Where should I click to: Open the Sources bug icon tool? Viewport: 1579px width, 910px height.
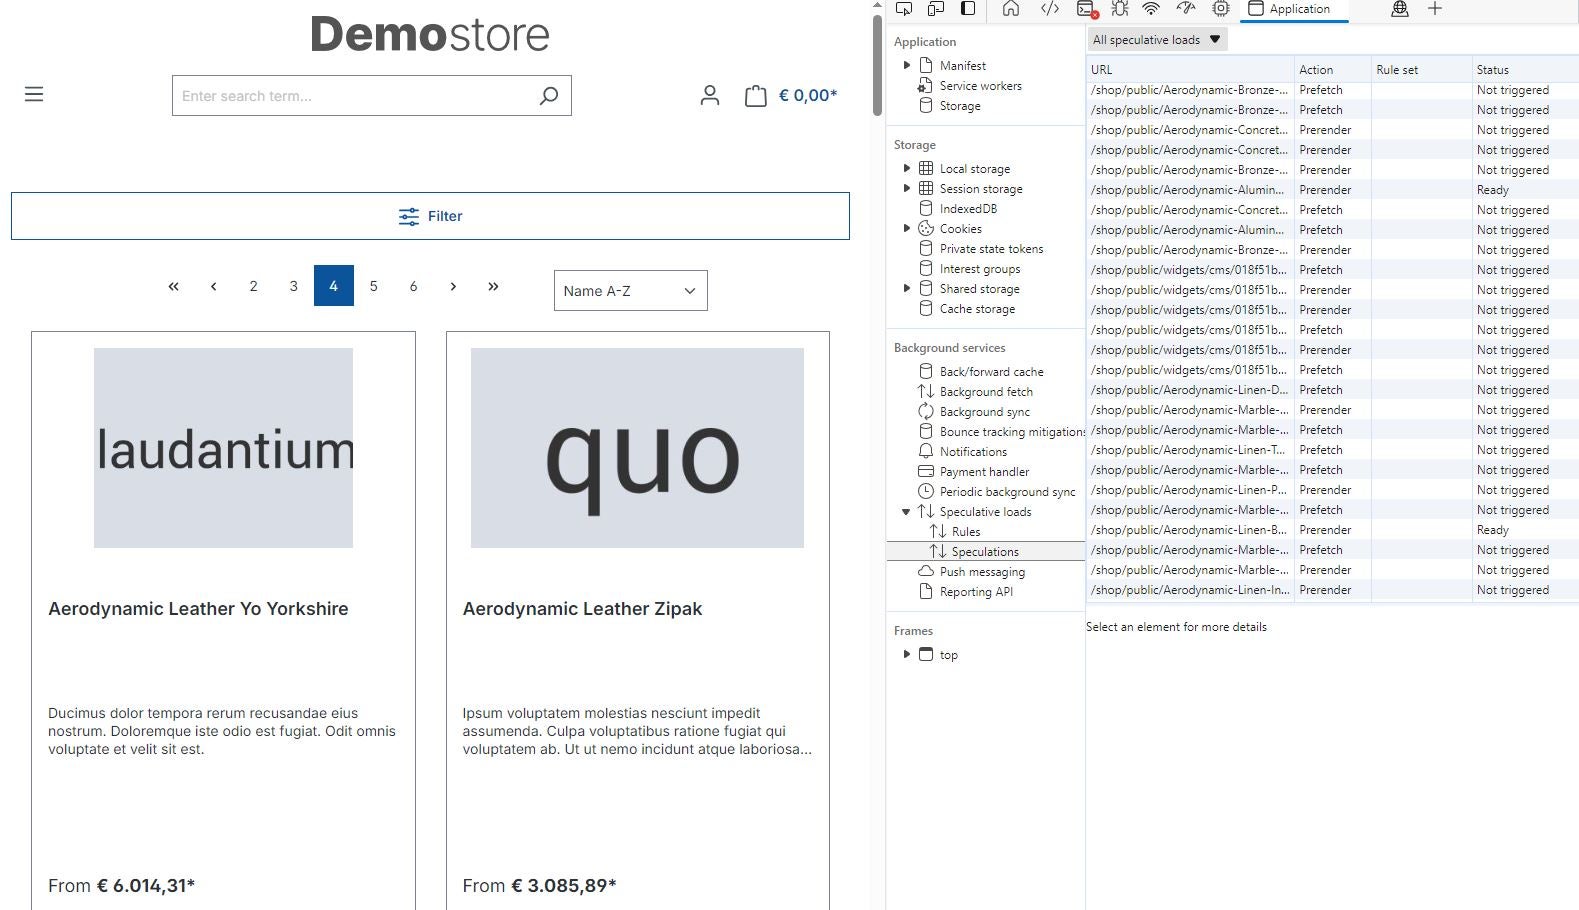click(1120, 9)
